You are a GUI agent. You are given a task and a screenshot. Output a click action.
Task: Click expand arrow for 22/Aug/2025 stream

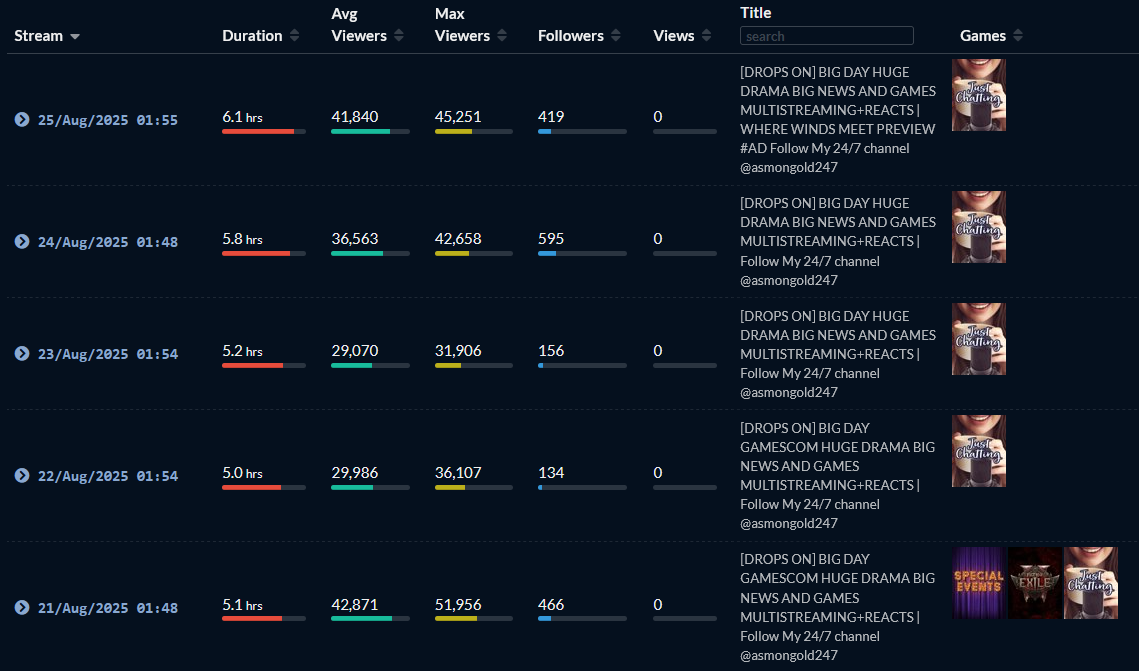[22, 476]
